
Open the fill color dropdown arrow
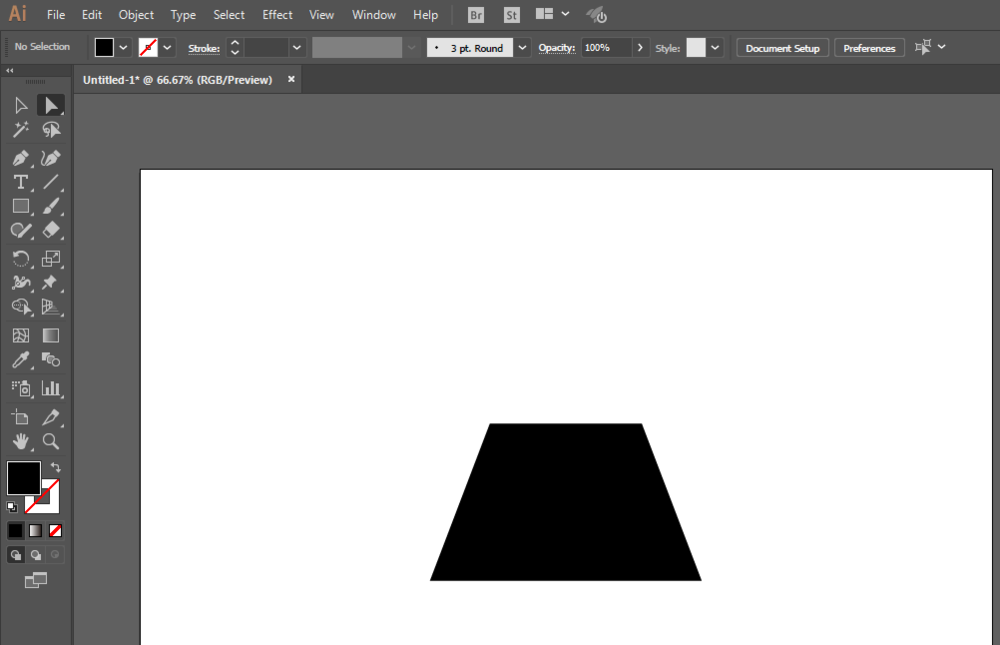(x=124, y=47)
